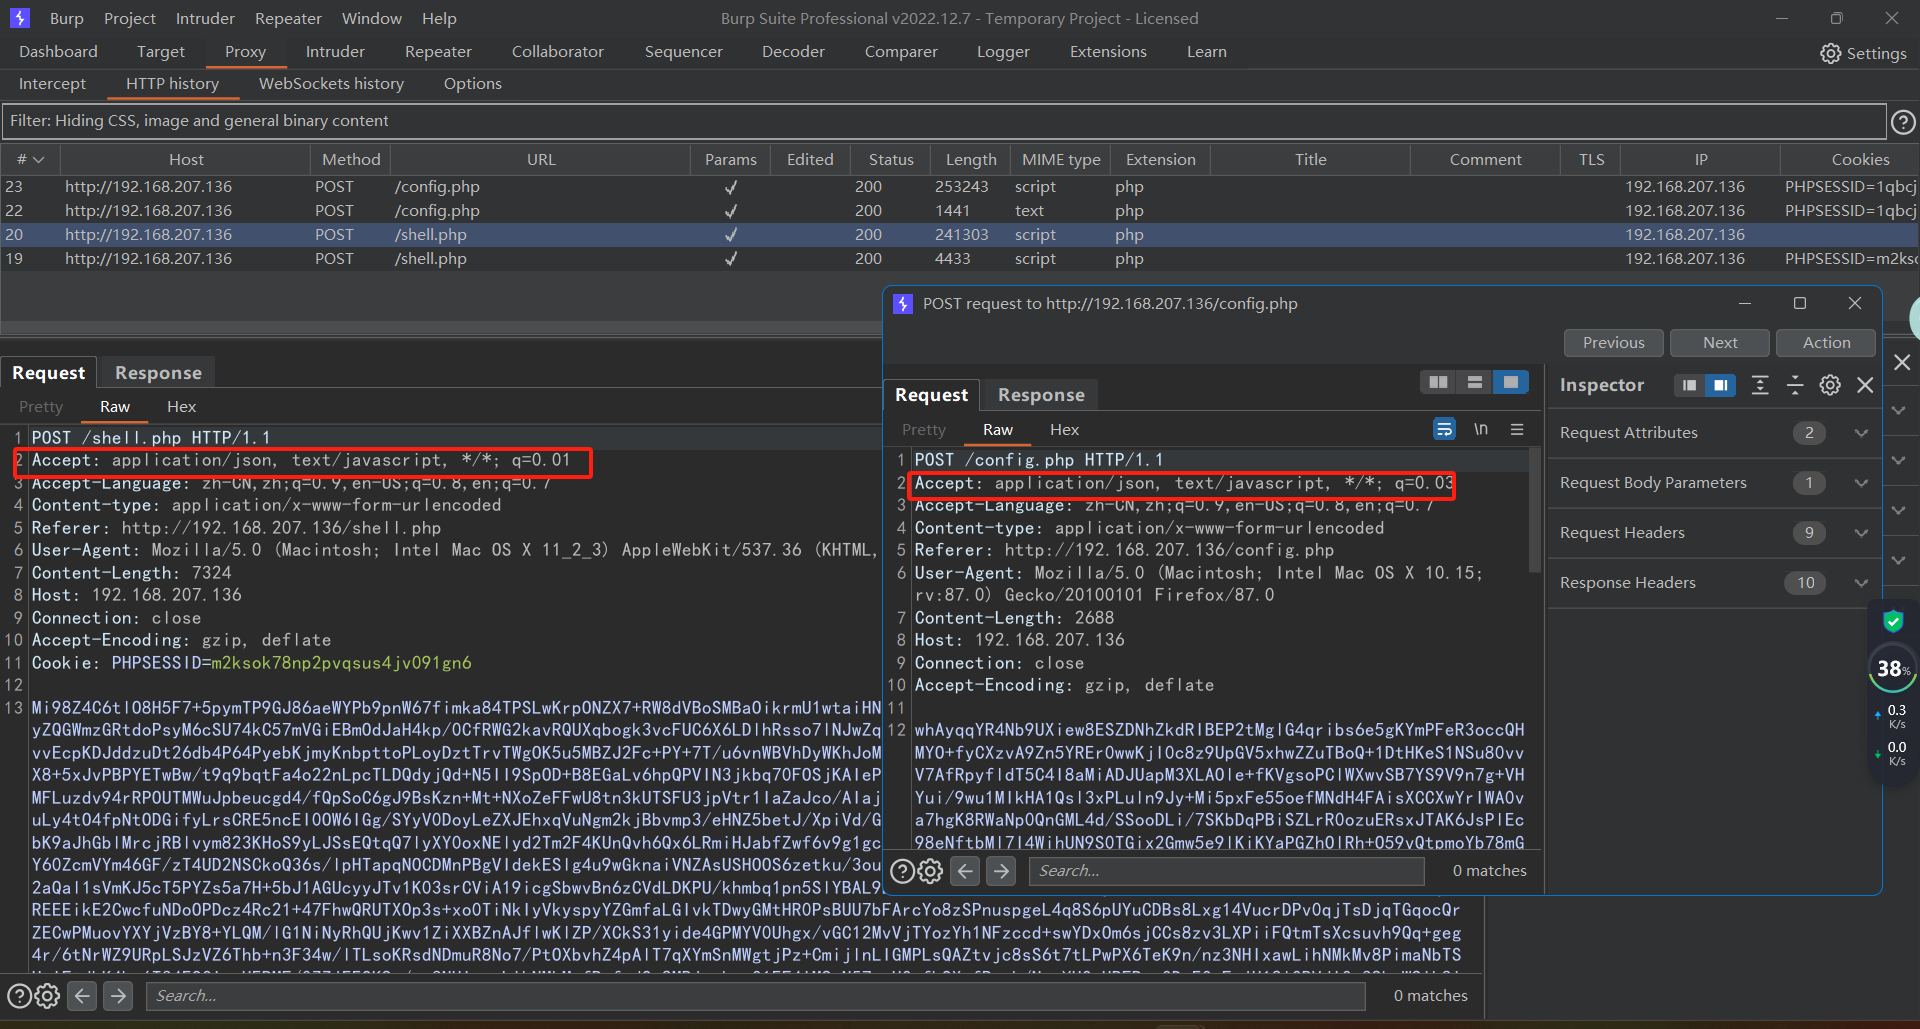Show the Response tab in popup window

[1041, 395]
